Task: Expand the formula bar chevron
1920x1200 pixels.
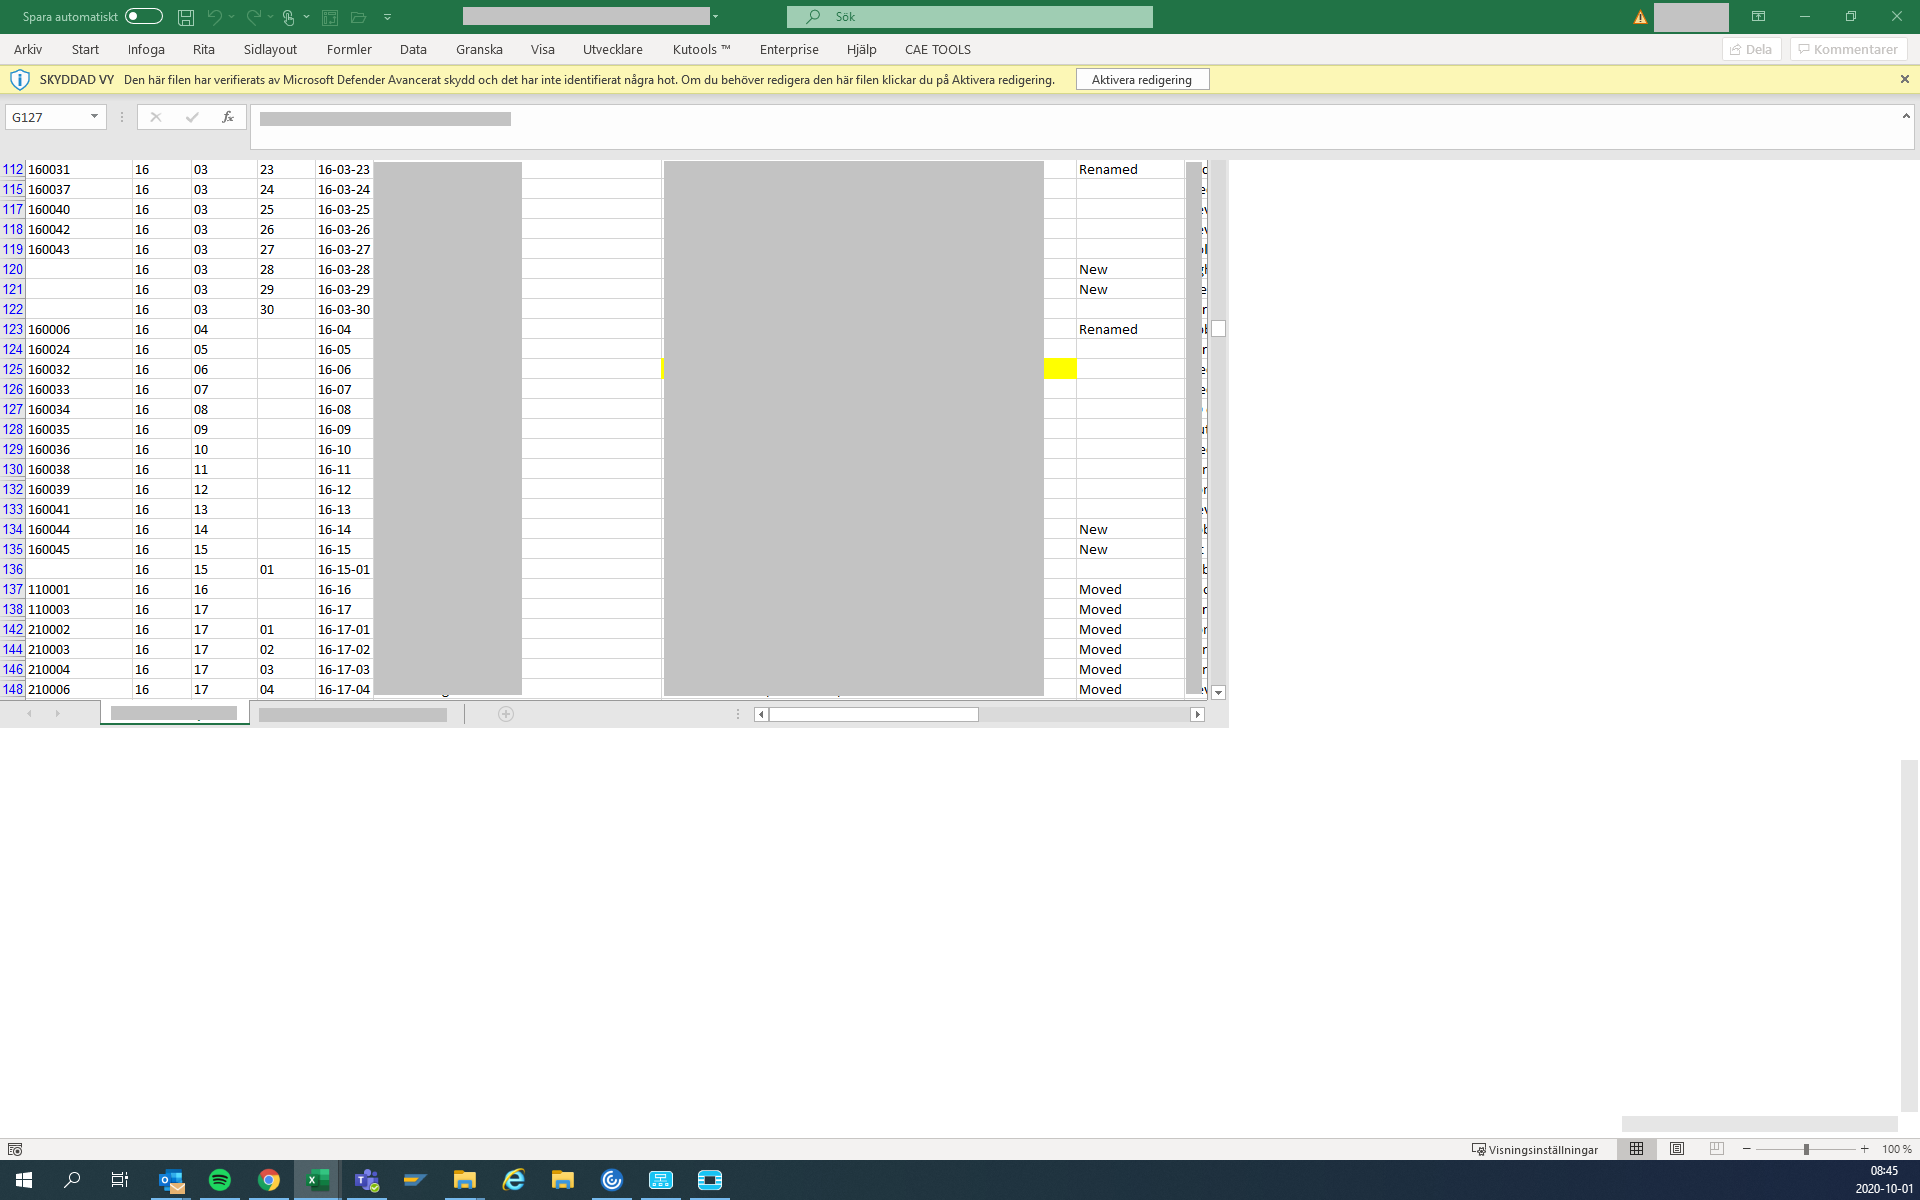Action: point(1905,116)
